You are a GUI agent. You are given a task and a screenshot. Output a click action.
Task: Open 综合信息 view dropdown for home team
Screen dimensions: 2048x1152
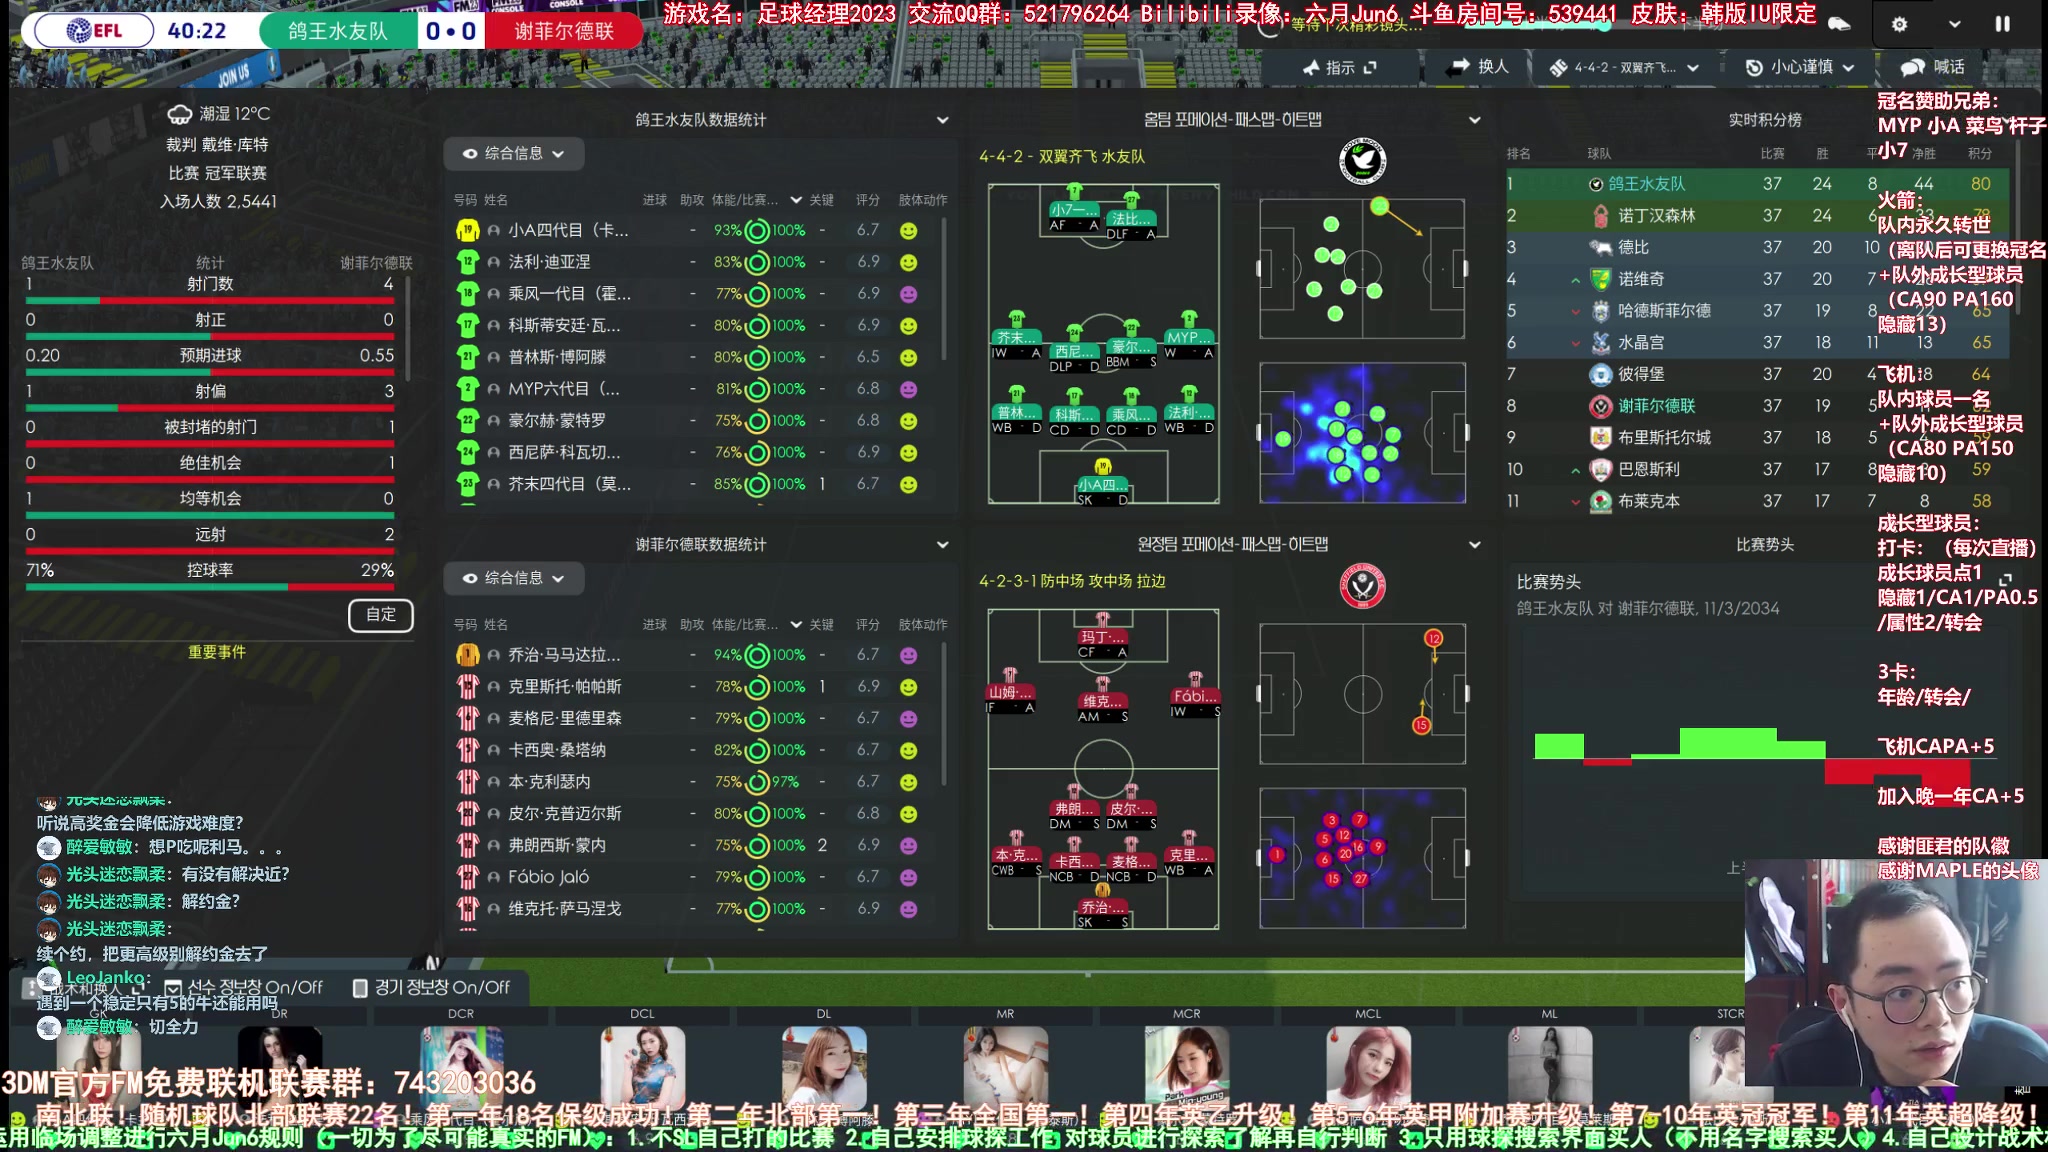pyautogui.click(x=514, y=153)
